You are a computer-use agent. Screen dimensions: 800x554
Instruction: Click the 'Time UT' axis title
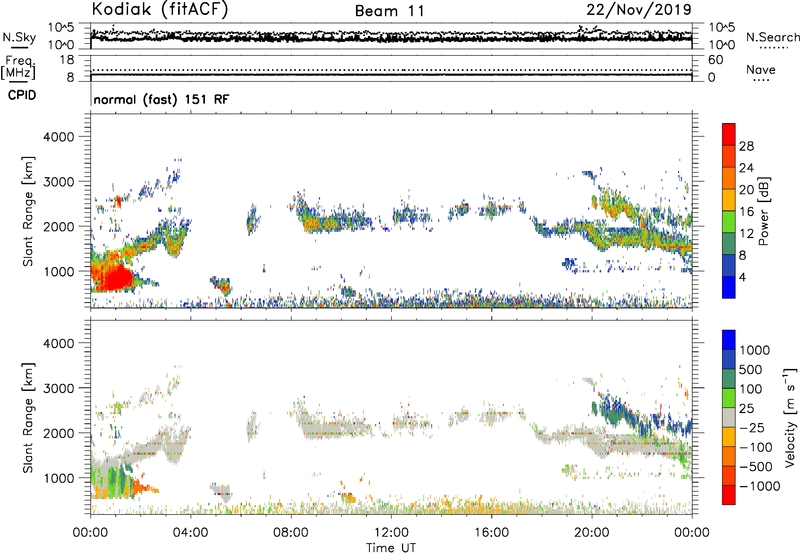tap(391, 548)
